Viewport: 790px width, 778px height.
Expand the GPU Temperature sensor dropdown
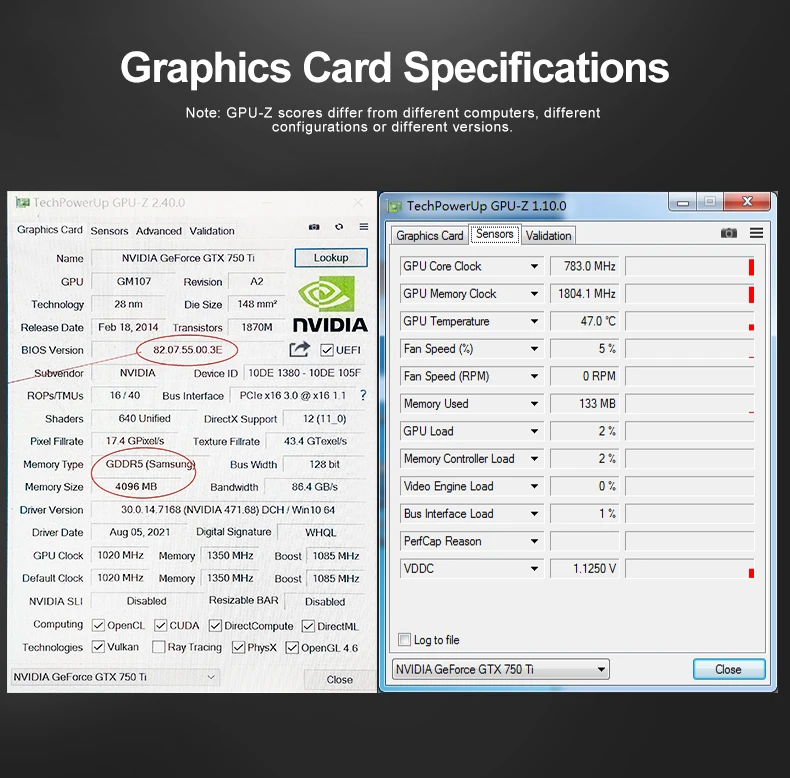[x=534, y=321]
